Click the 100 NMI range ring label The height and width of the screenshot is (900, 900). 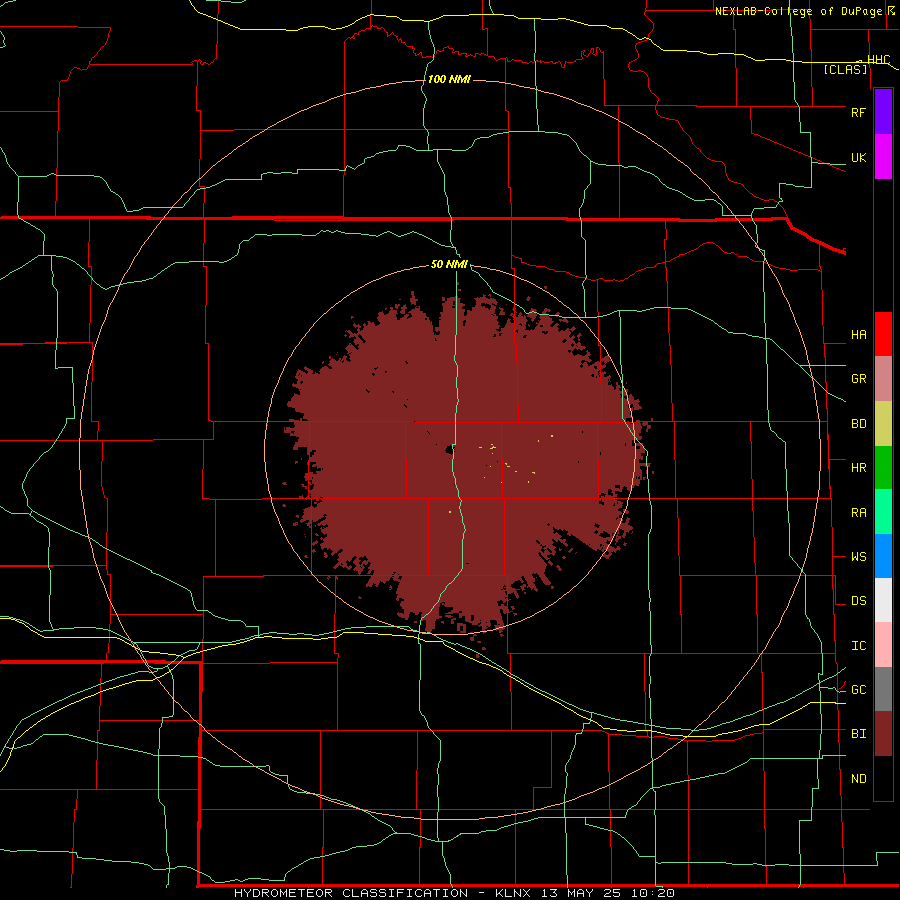tap(449, 79)
